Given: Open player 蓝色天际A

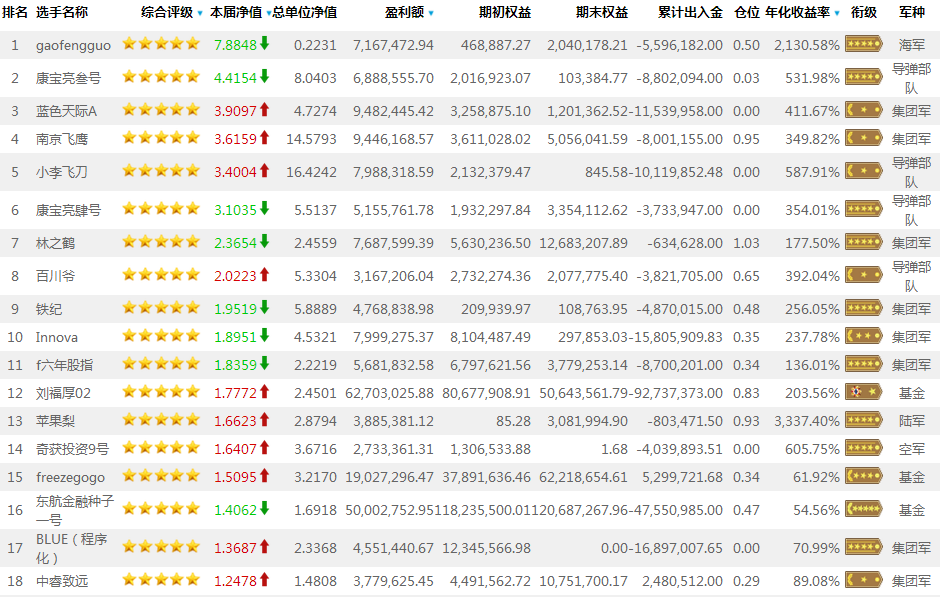Looking at the screenshot, I should pyautogui.click(x=66, y=111).
